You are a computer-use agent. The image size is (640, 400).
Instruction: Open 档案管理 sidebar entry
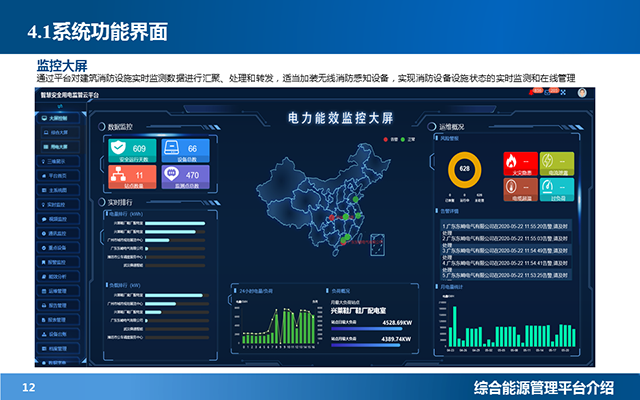point(58,349)
